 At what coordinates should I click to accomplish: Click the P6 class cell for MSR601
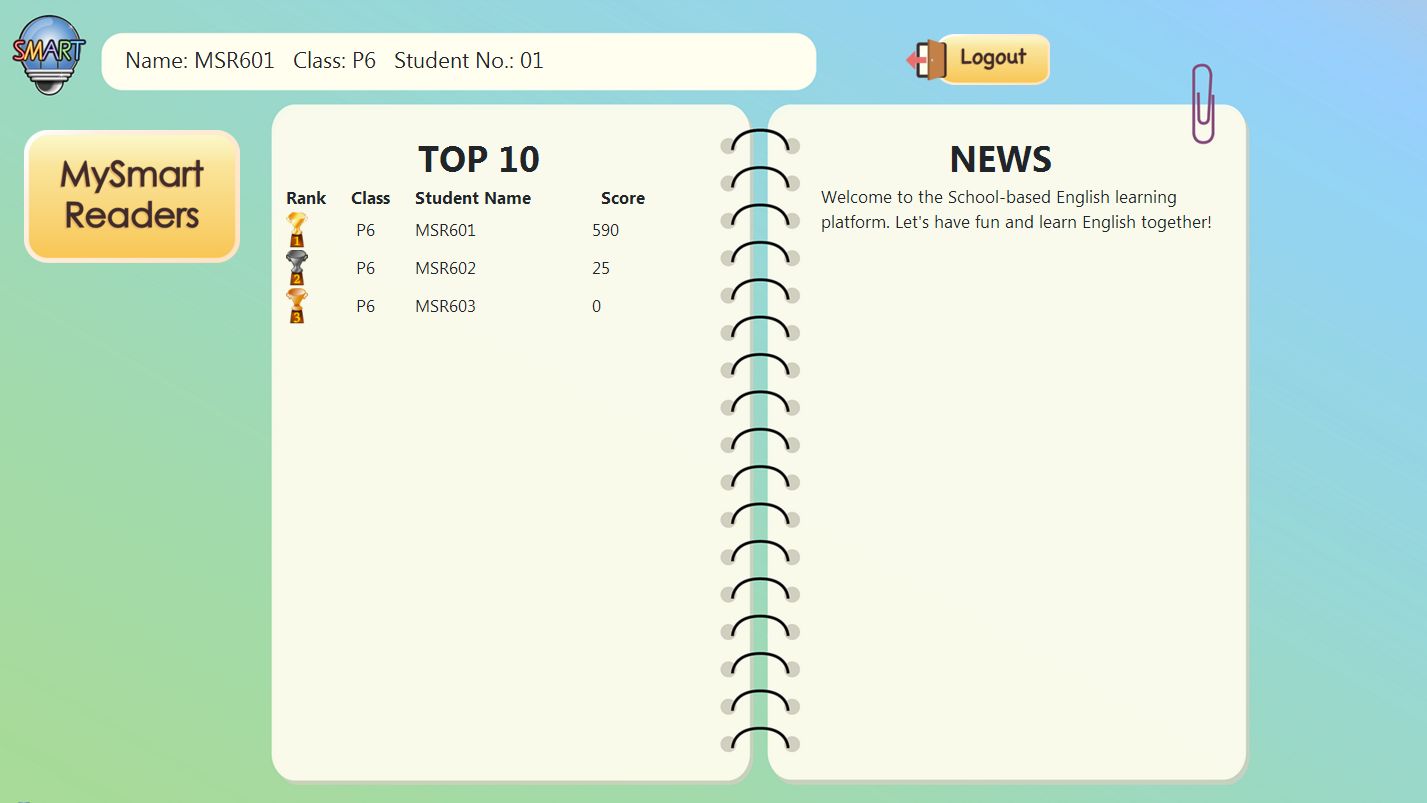click(366, 230)
